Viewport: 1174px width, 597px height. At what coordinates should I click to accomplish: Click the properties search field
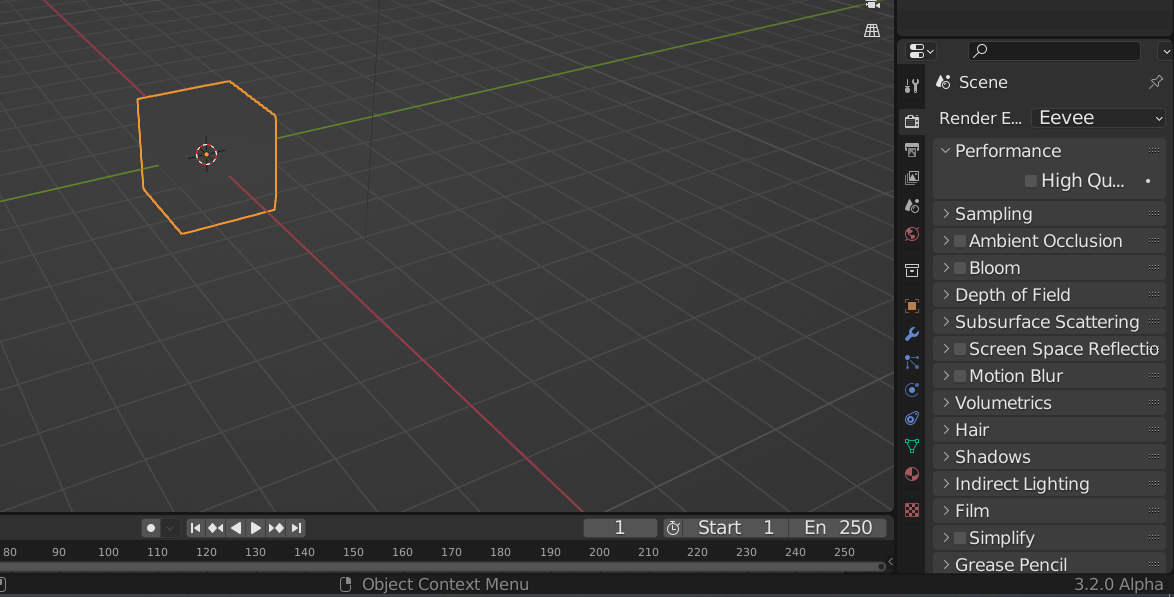(x=1054, y=51)
